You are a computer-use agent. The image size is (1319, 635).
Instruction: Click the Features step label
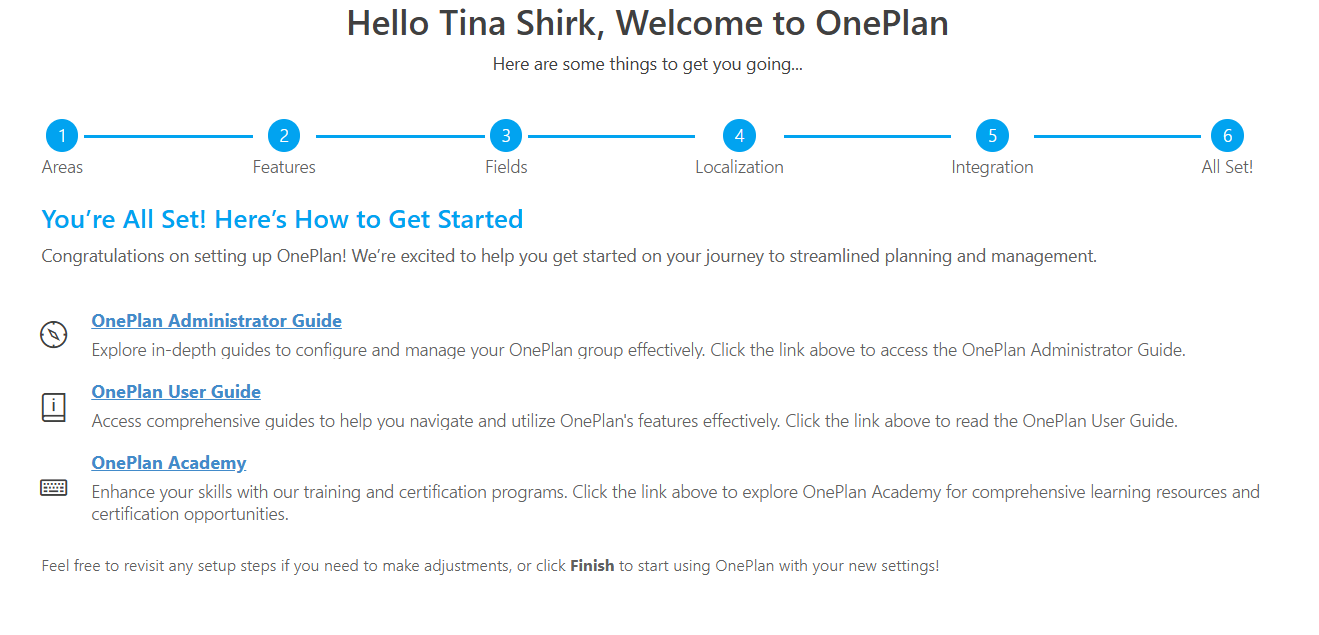(x=284, y=167)
